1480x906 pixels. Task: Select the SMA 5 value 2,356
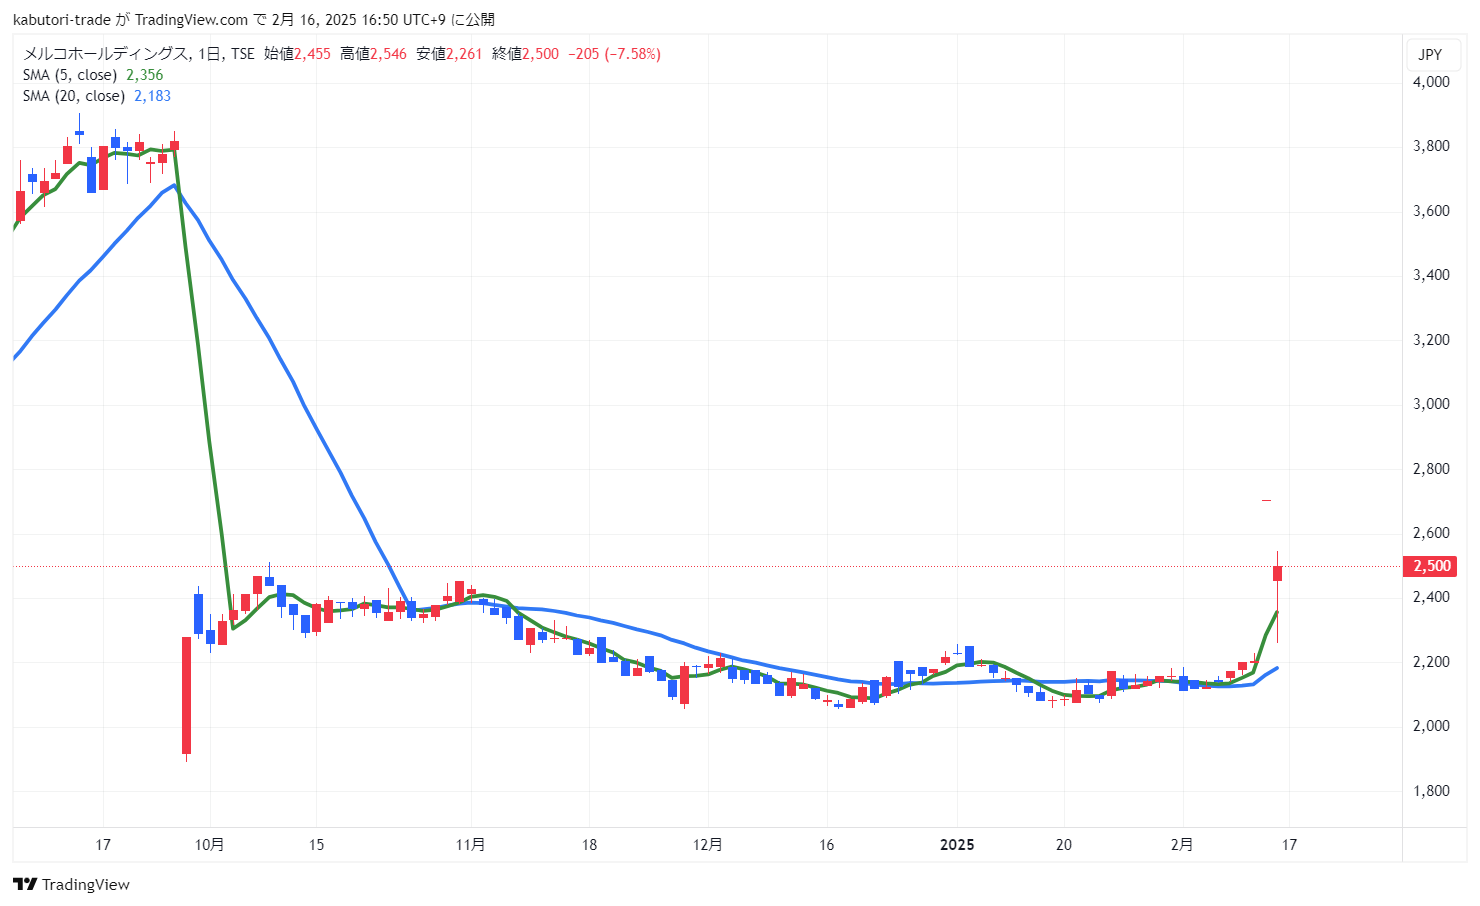[x=144, y=75]
